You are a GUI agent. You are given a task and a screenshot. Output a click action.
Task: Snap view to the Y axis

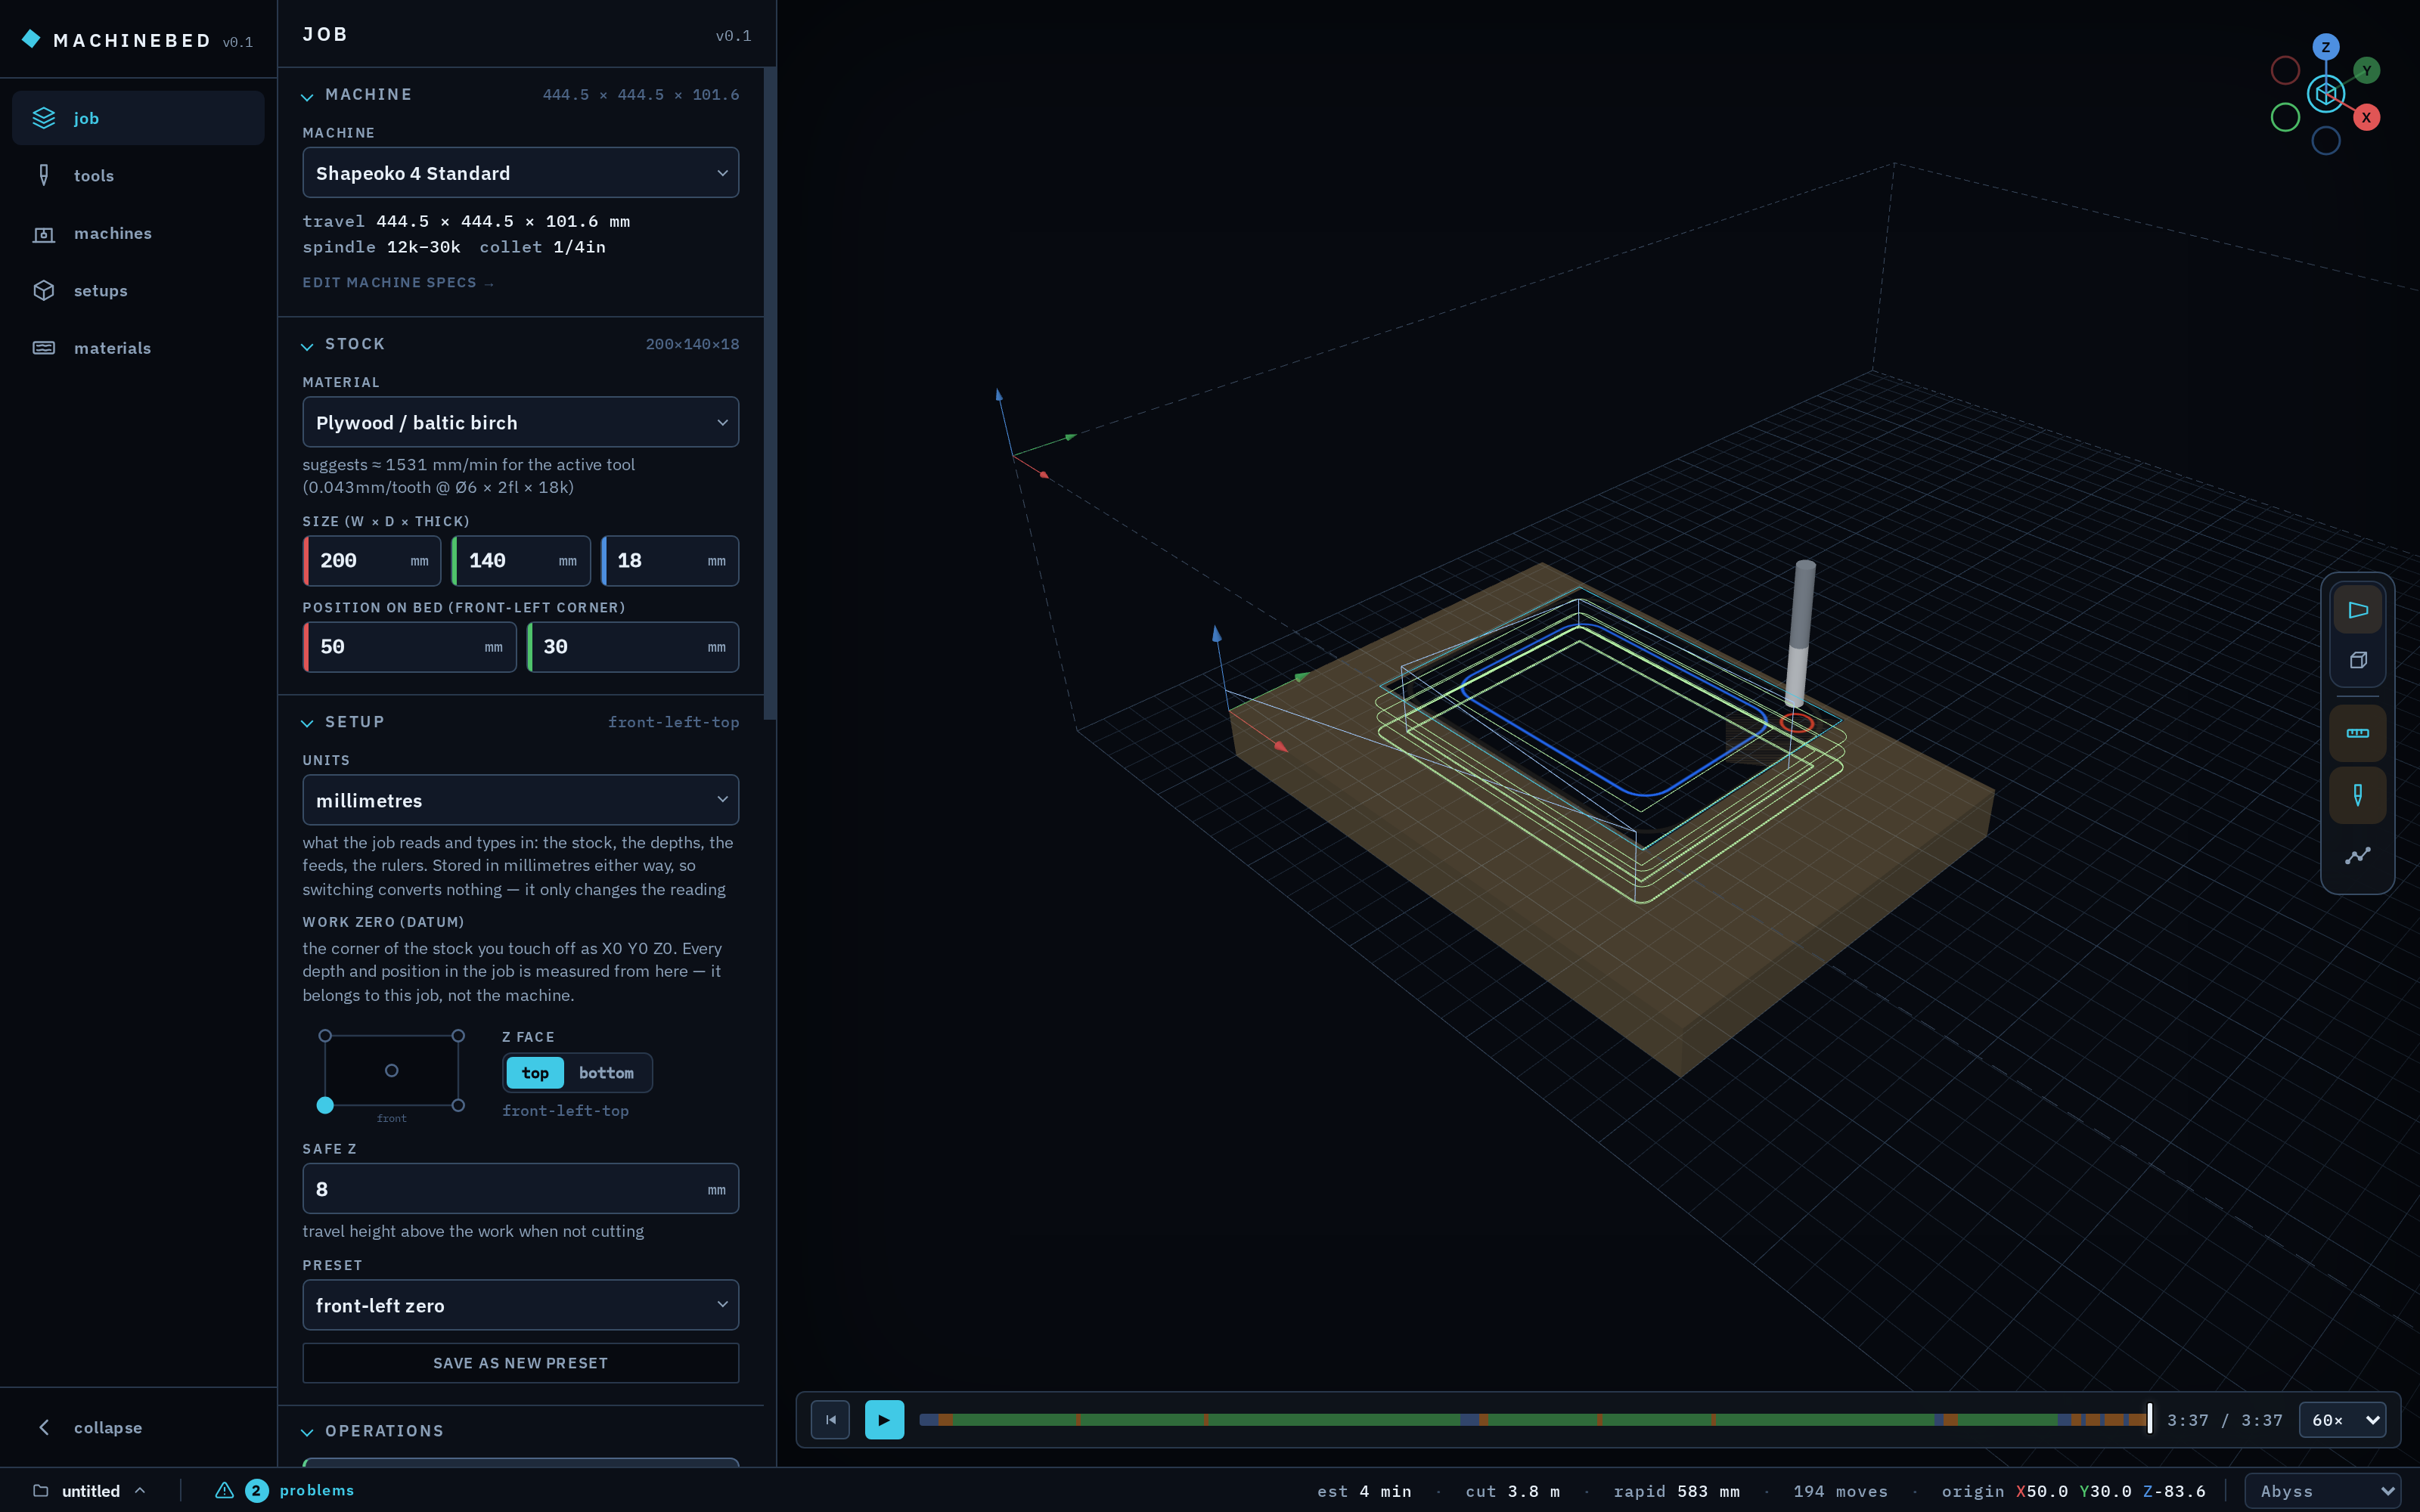pyautogui.click(x=2367, y=71)
